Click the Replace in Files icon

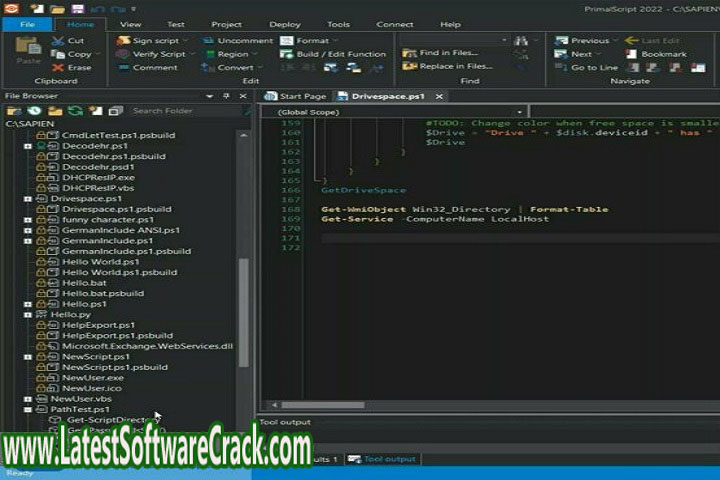(409, 66)
